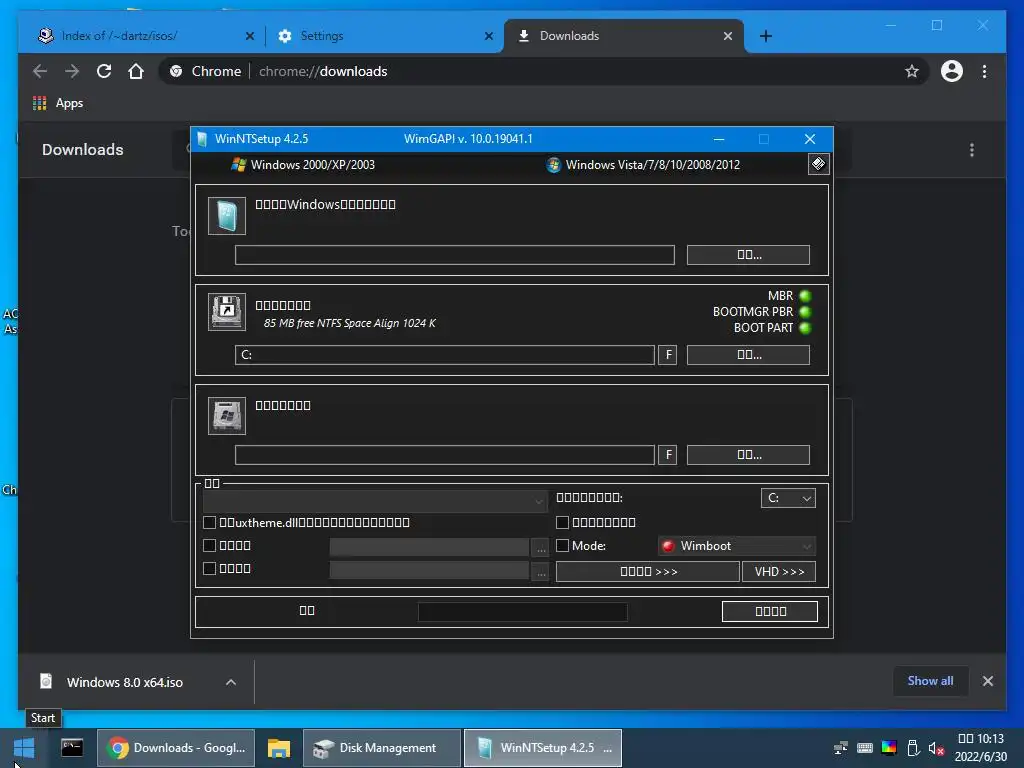Toggle the last checkbox in options group
This screenshot has height=768, width=1024.
click(x=210, y=568)
